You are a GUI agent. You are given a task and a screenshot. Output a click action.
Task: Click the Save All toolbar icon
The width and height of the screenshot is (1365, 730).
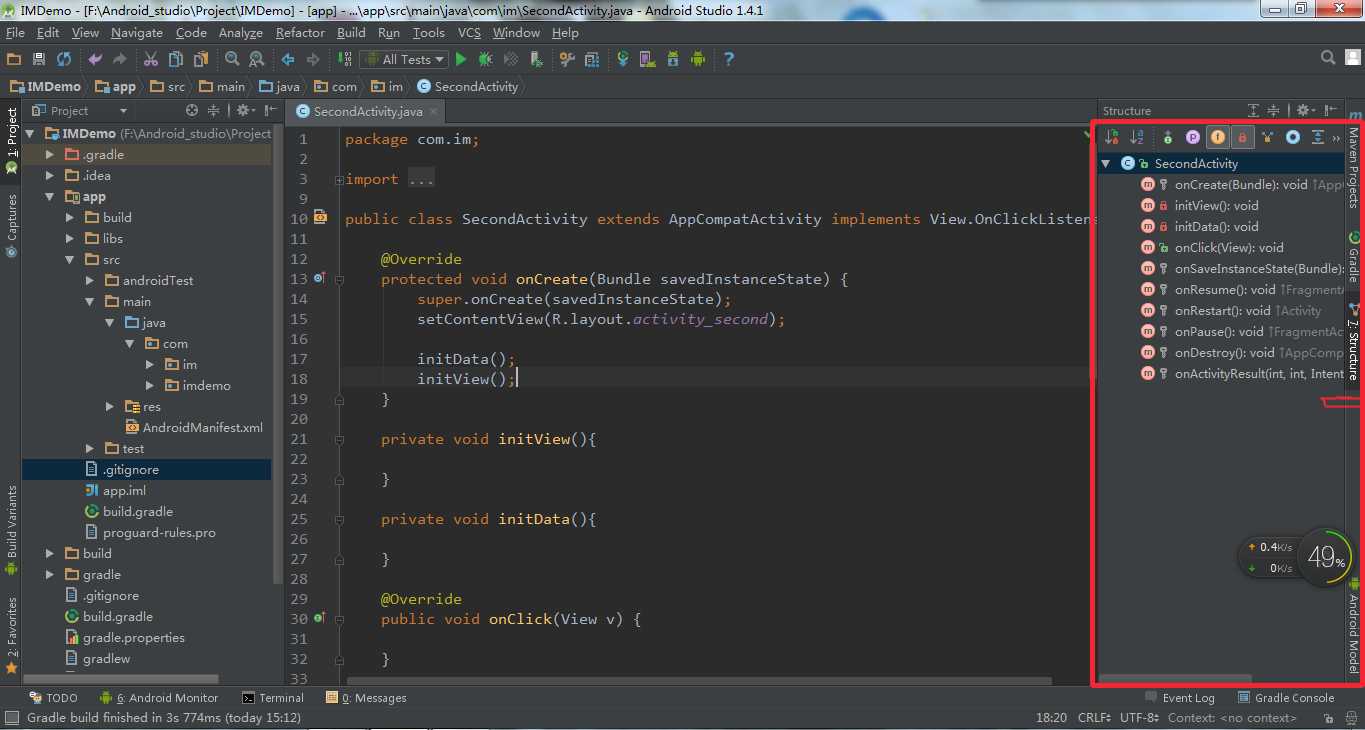click(x=39, y=59)
